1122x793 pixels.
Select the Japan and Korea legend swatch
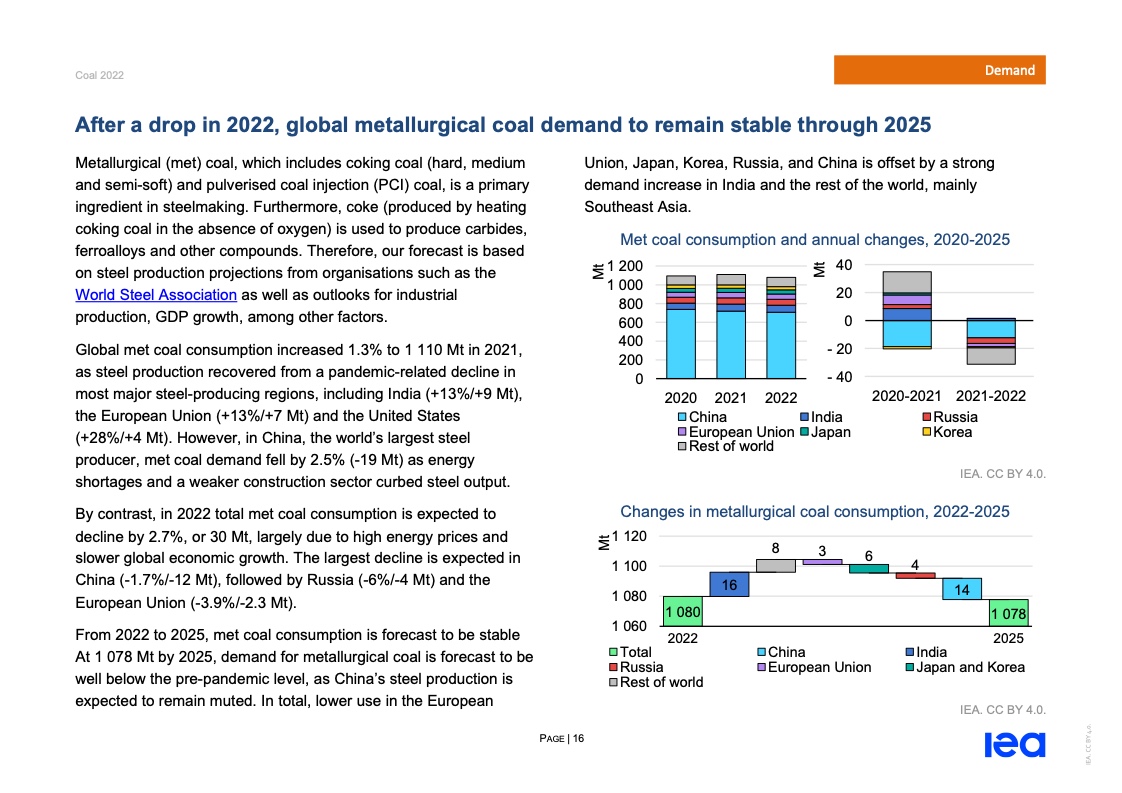(x=908, y=667)
